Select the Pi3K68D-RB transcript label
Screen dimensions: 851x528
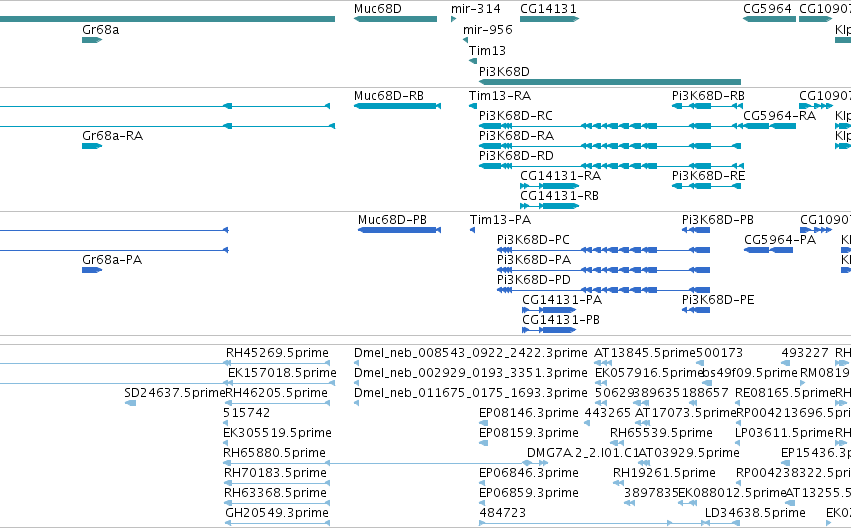pyautogui.click(x=708, y=96)
